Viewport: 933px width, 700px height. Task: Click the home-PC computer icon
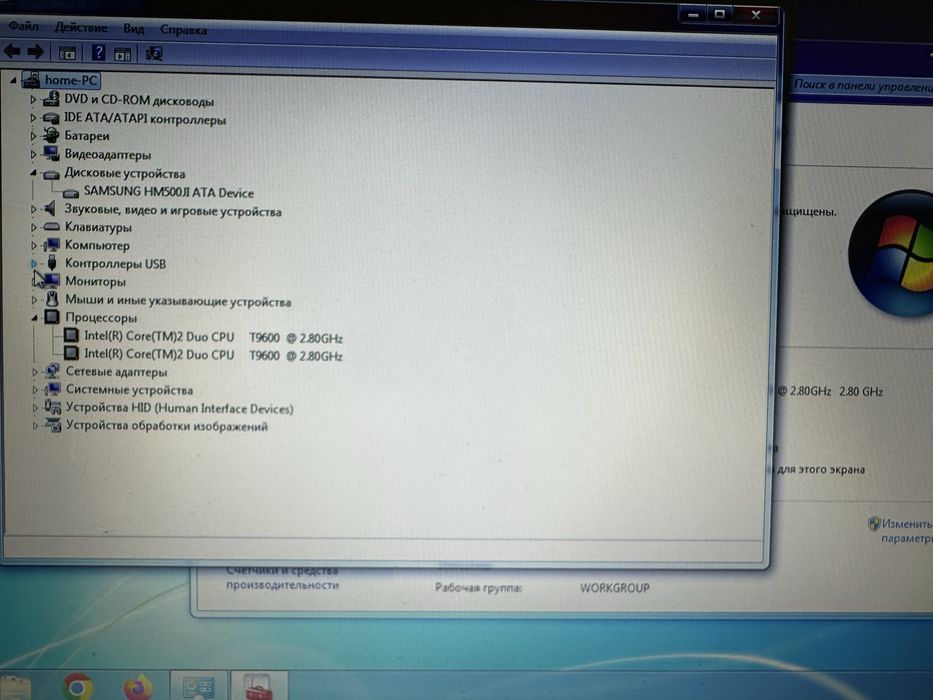pos(30,79)
